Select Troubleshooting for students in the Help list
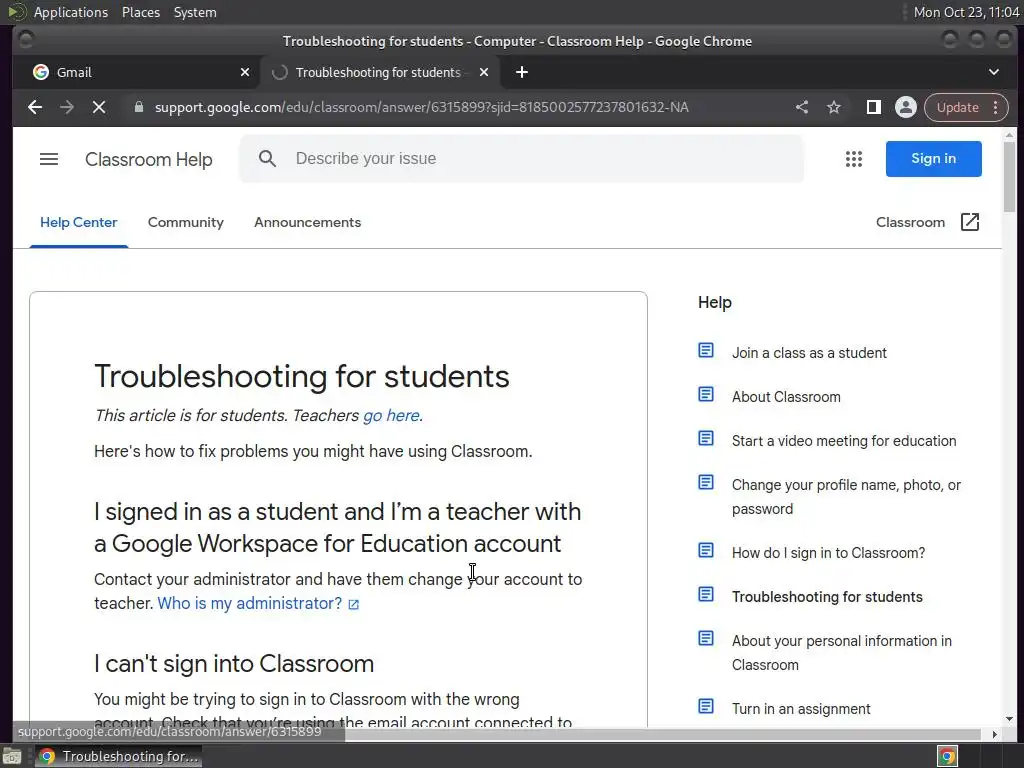The width and height of the screenshot is (1024, 768). 827,597
